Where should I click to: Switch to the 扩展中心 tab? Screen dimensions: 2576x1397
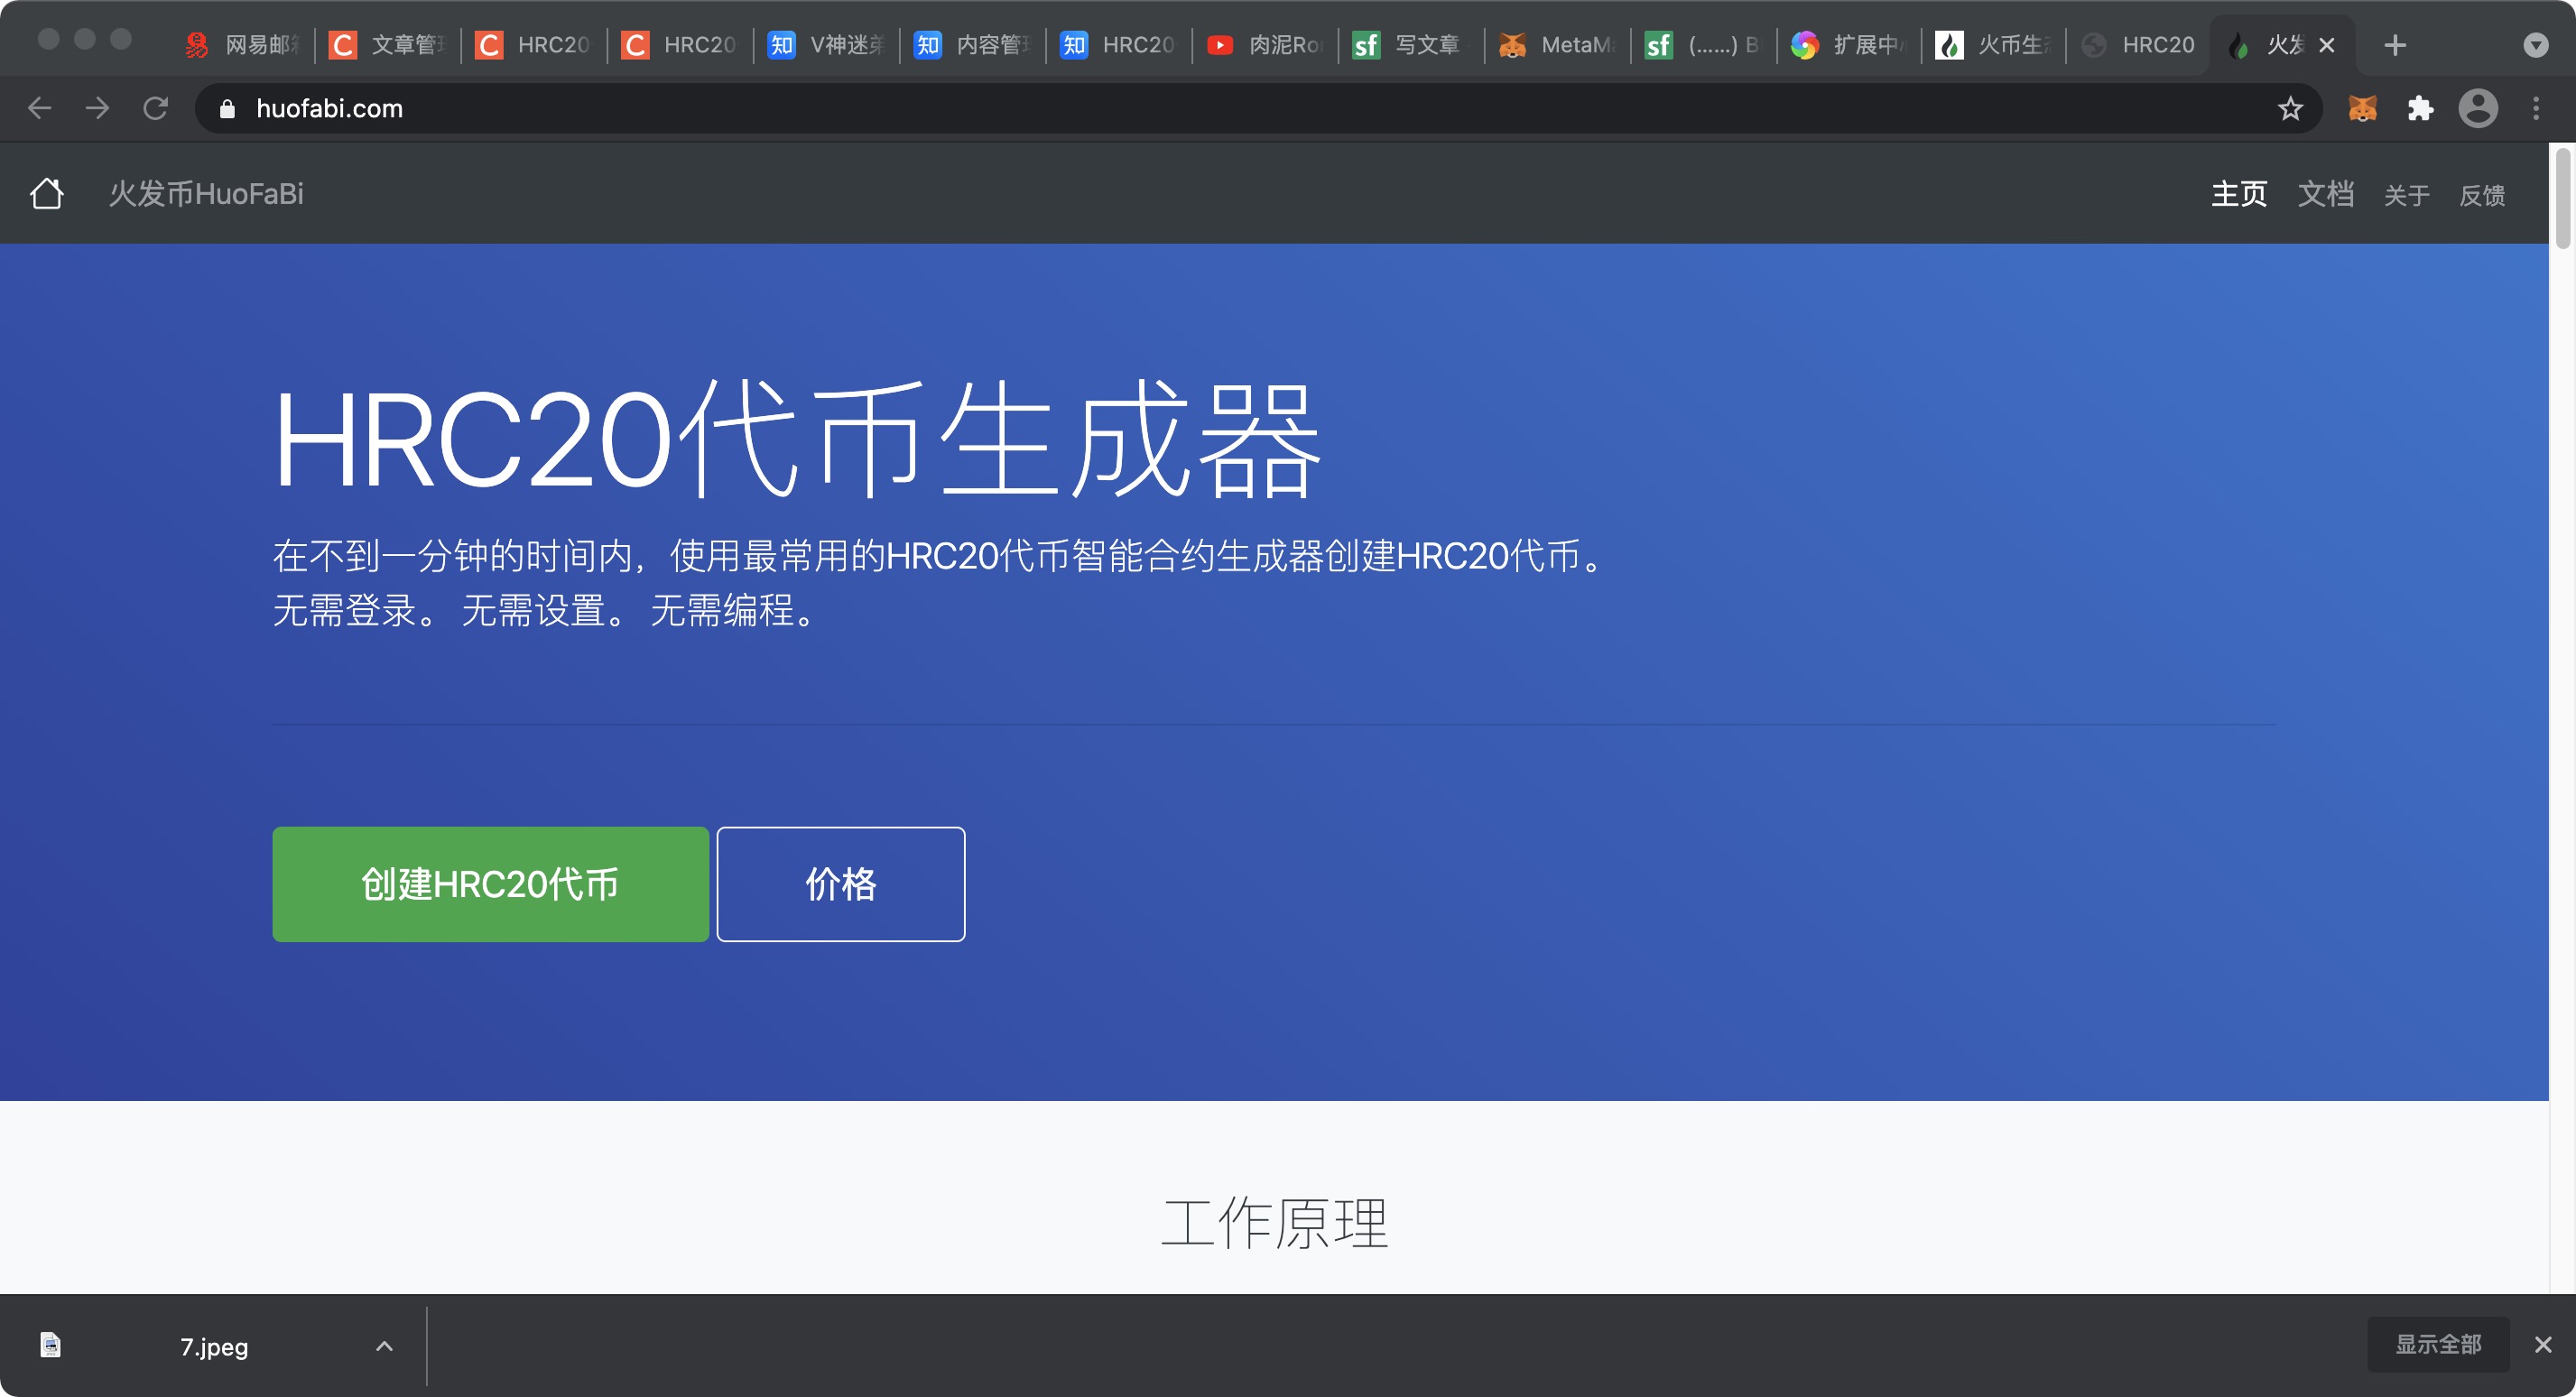tap(1850, 45)
